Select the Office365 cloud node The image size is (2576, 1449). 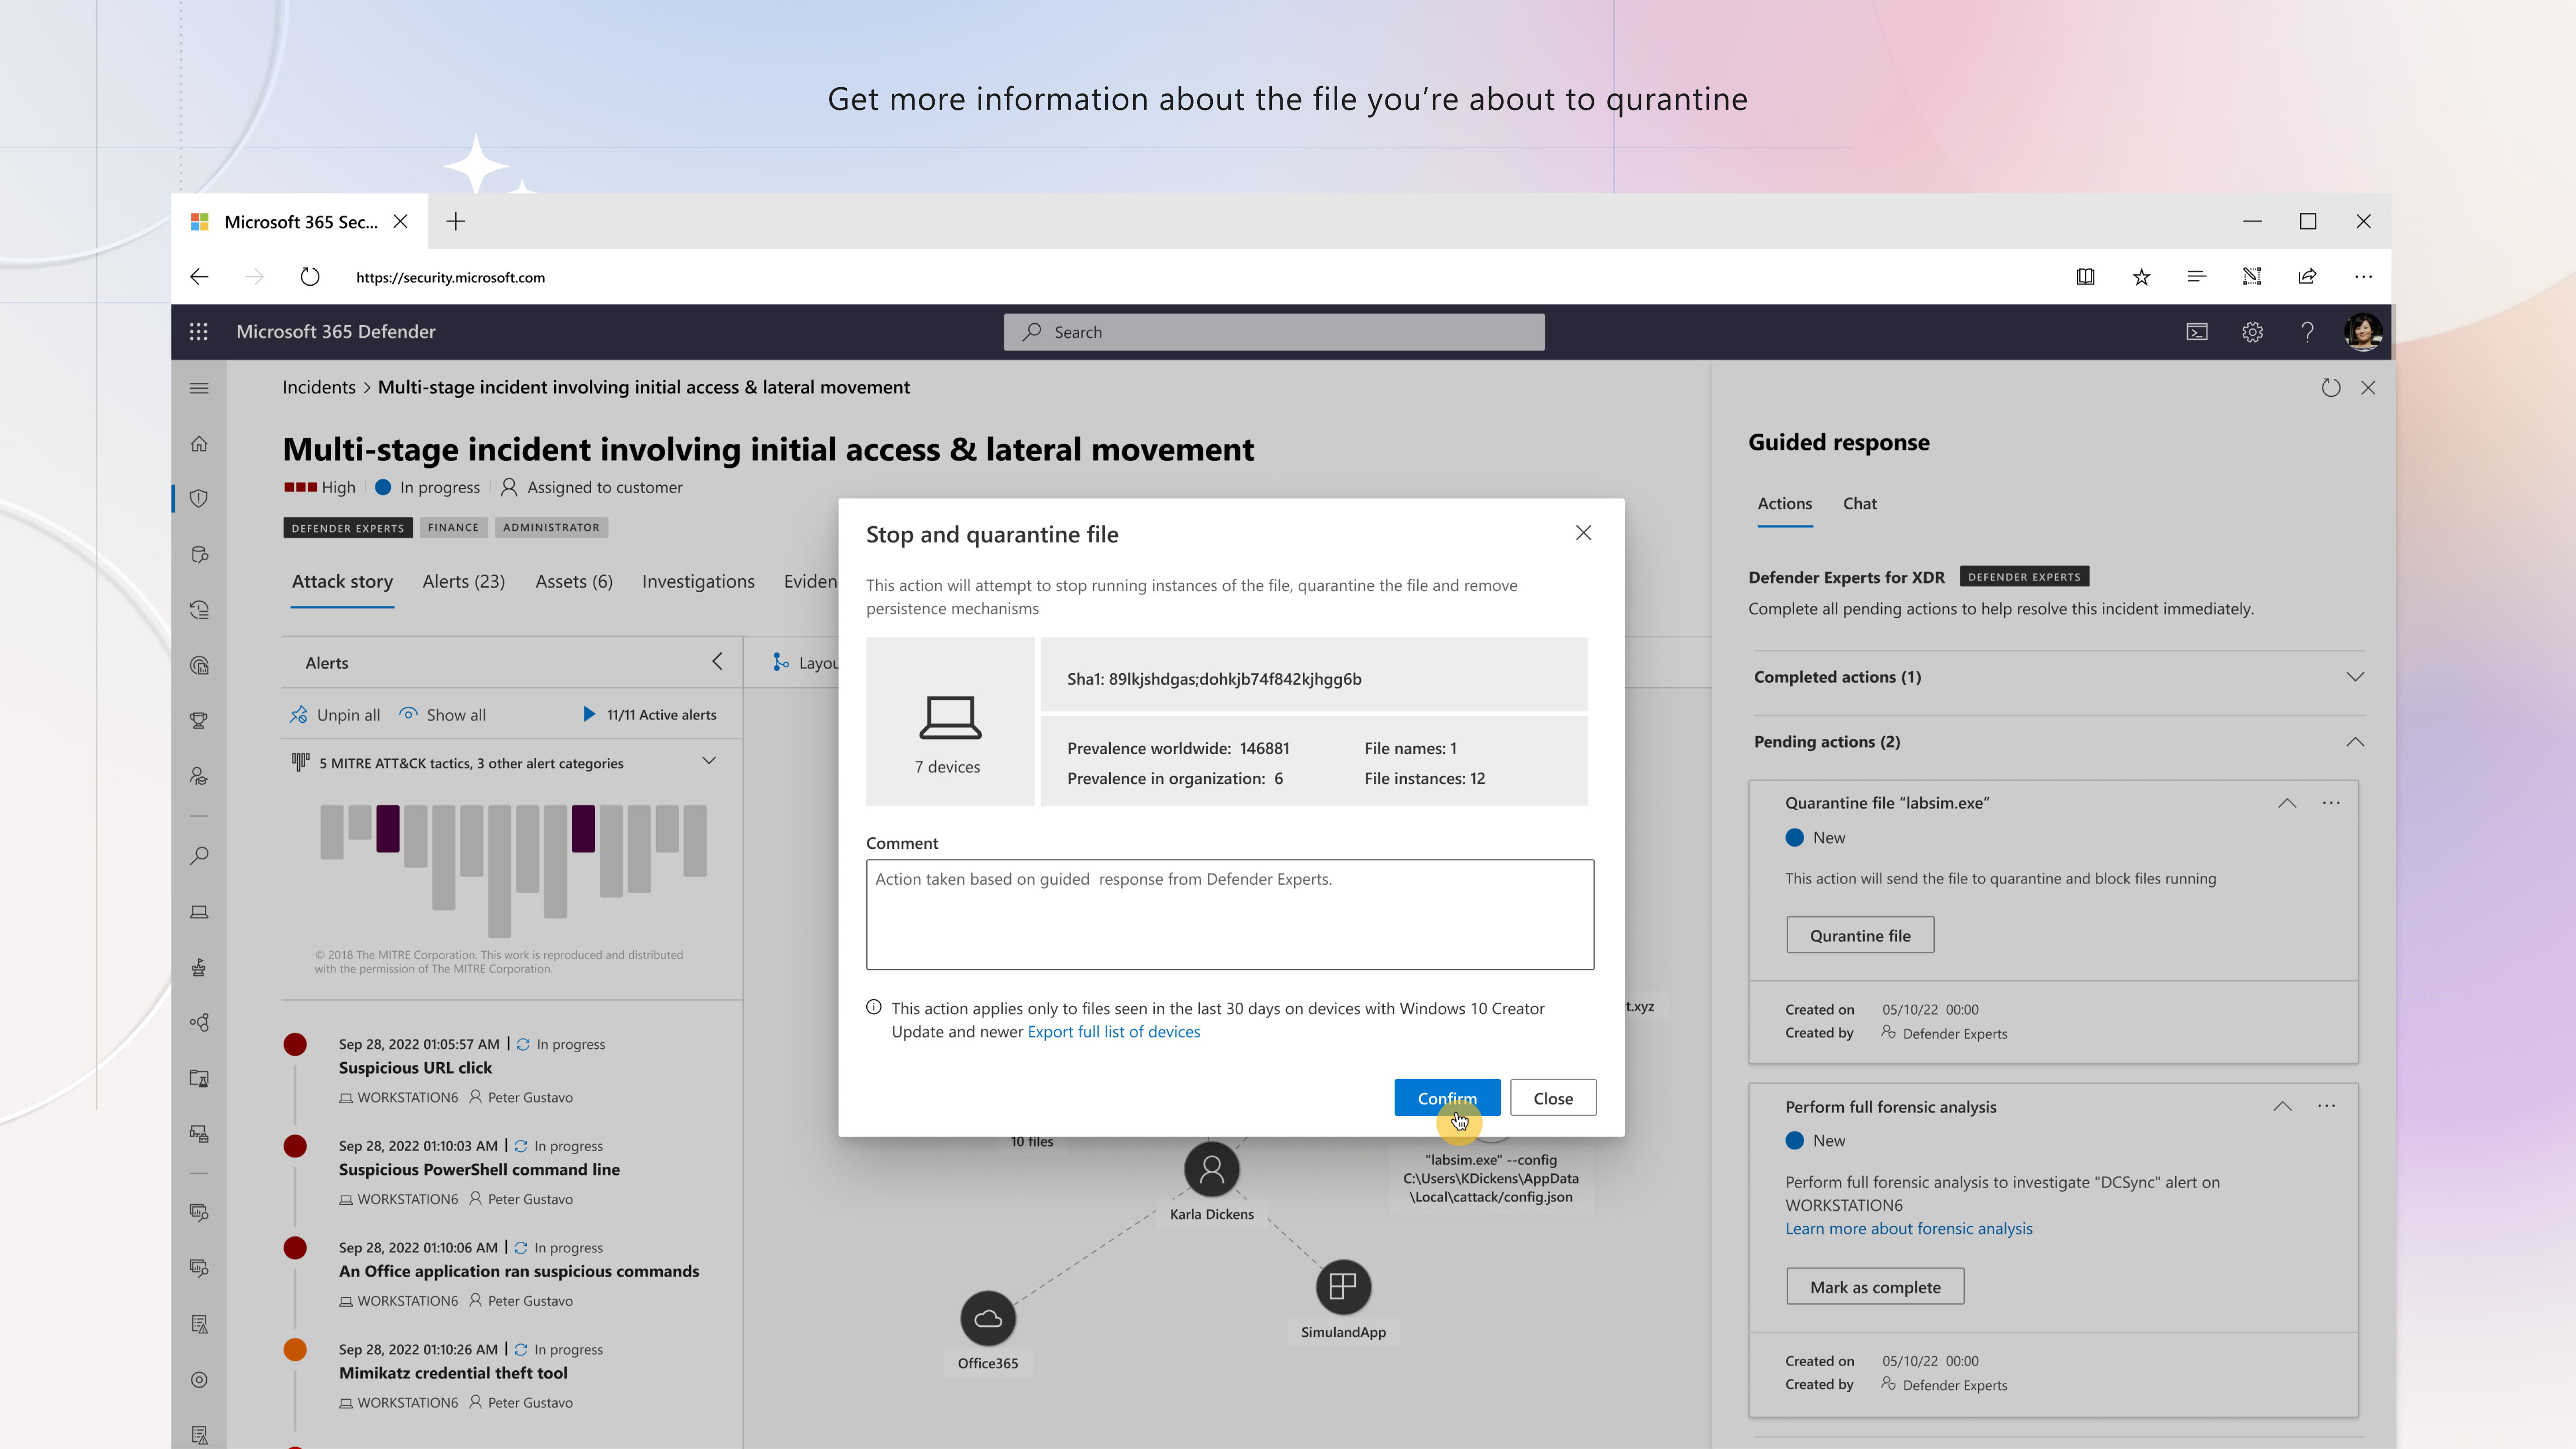coord(988,1318)
